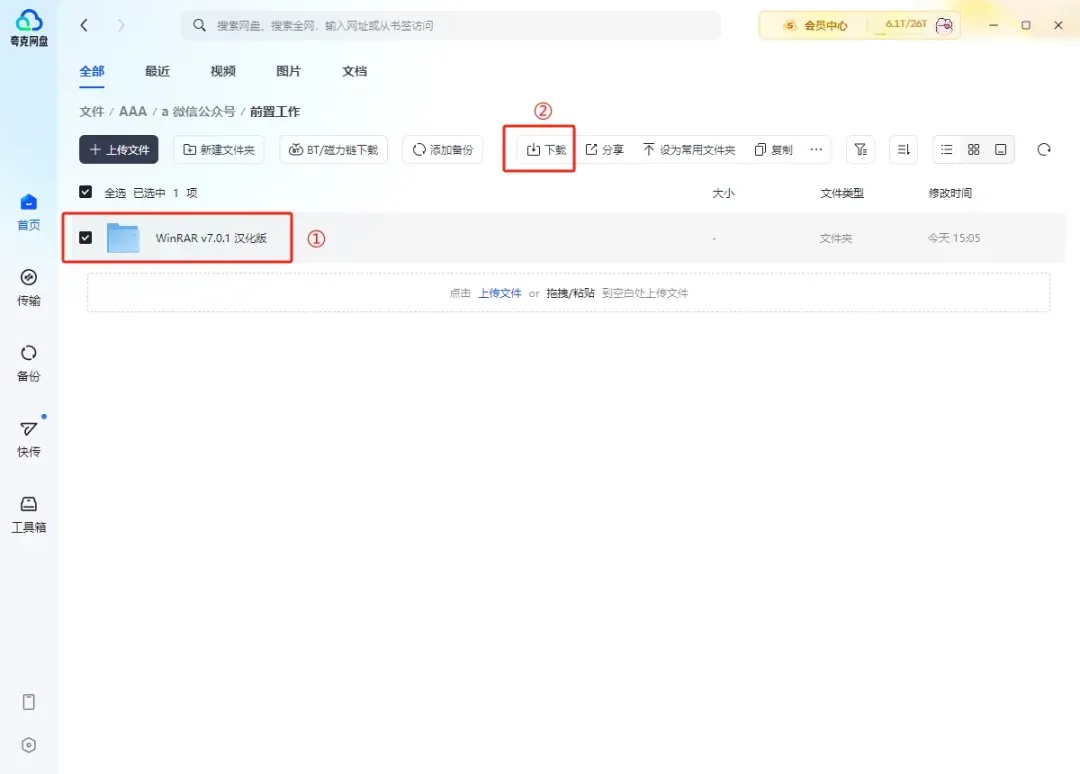Screen dimensions: 1080x774
Task: Click the search magnifier icon
Action: click(x=199, y=25)
